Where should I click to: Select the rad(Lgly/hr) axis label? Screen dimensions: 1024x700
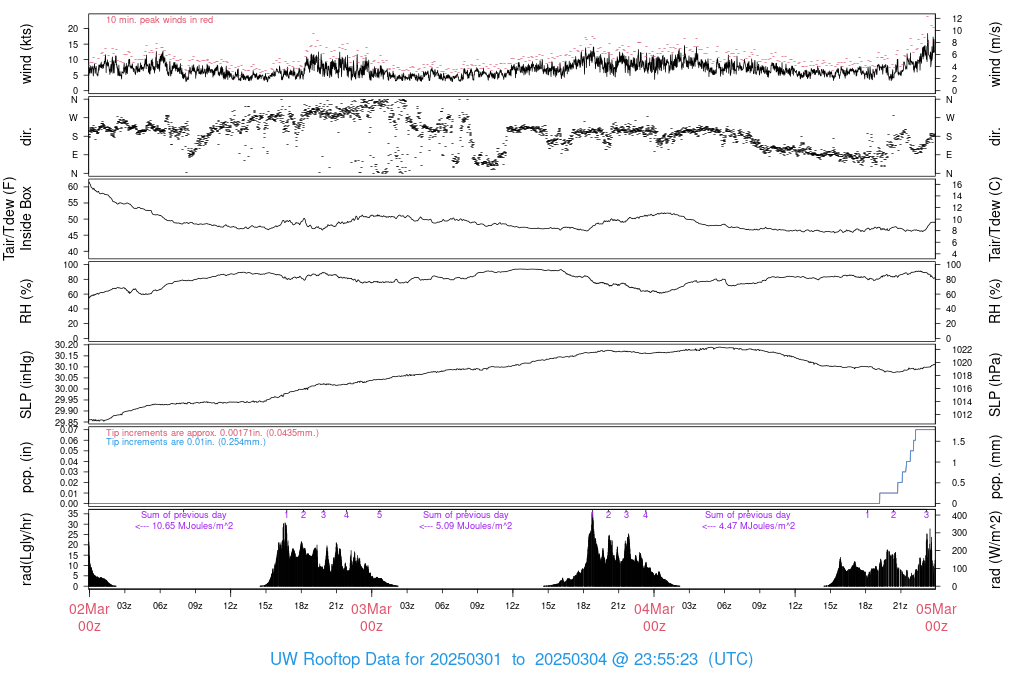27,548
